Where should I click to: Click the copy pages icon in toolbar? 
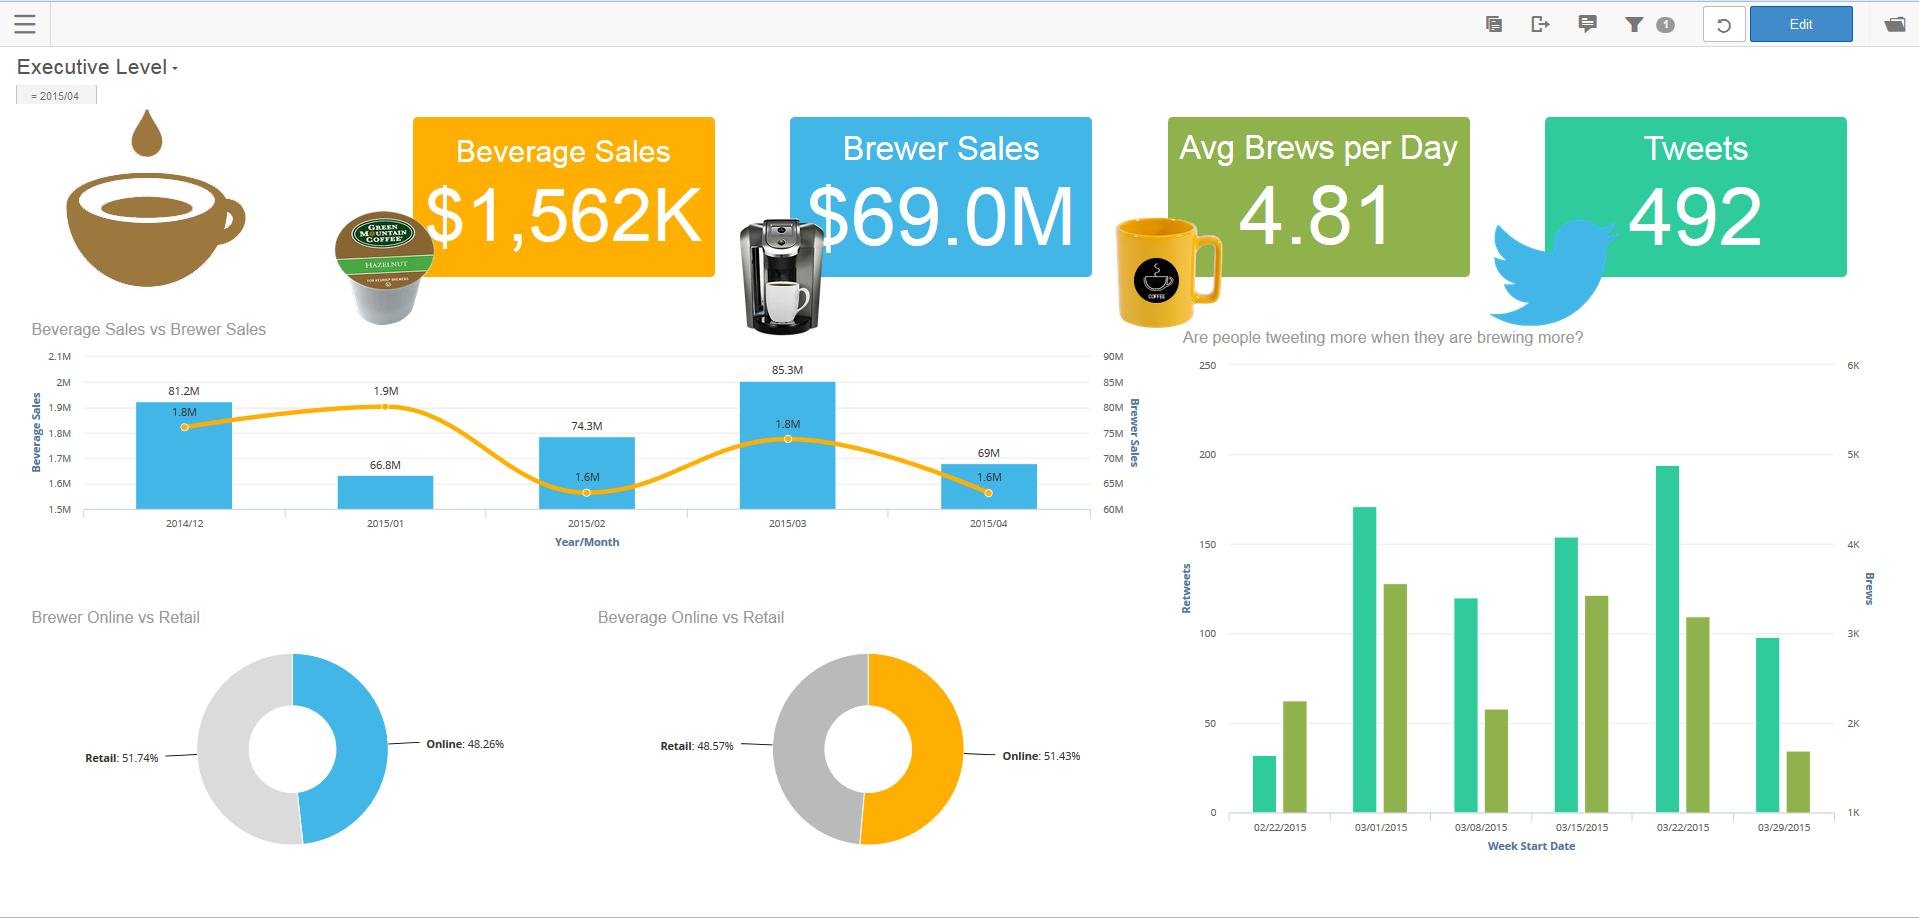(x=1494, y=24)
